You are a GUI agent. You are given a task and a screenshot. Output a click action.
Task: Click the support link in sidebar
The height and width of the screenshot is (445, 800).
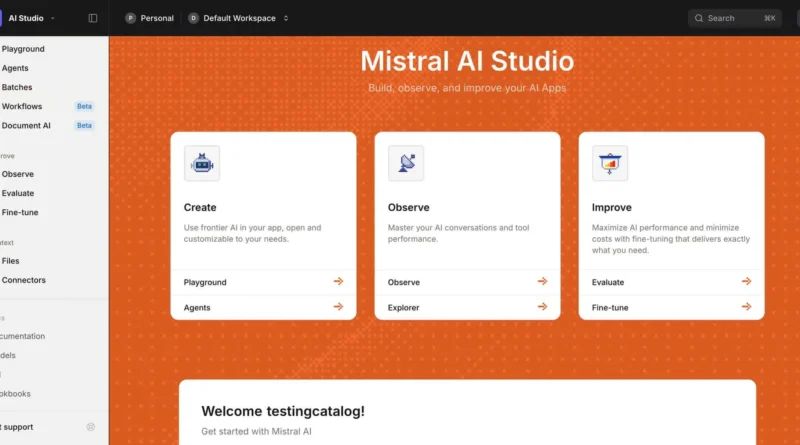17,427
